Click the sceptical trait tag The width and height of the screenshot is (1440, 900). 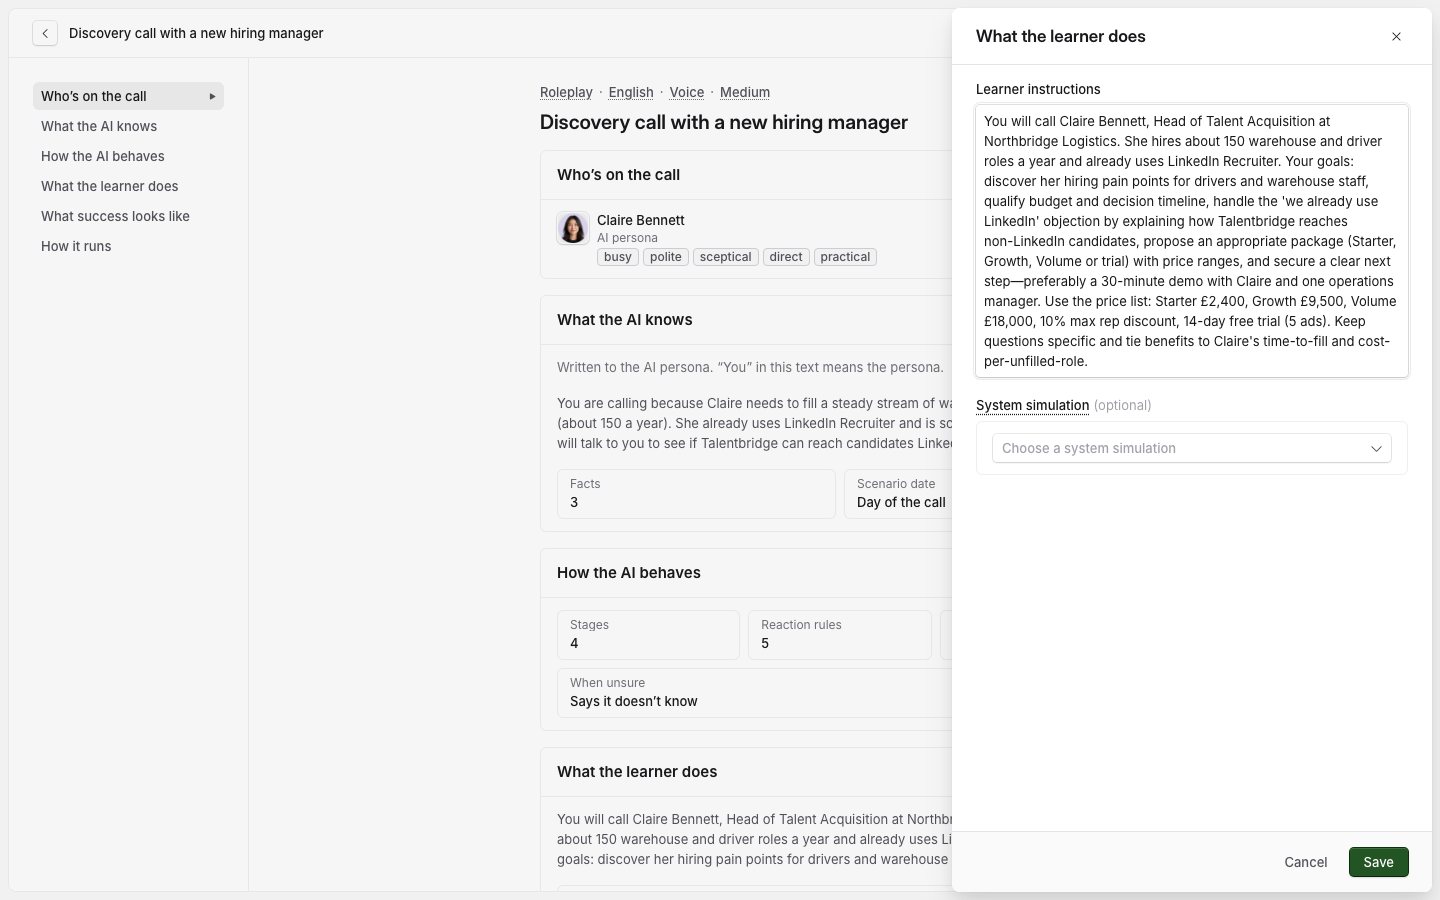[x=726, y=257]
